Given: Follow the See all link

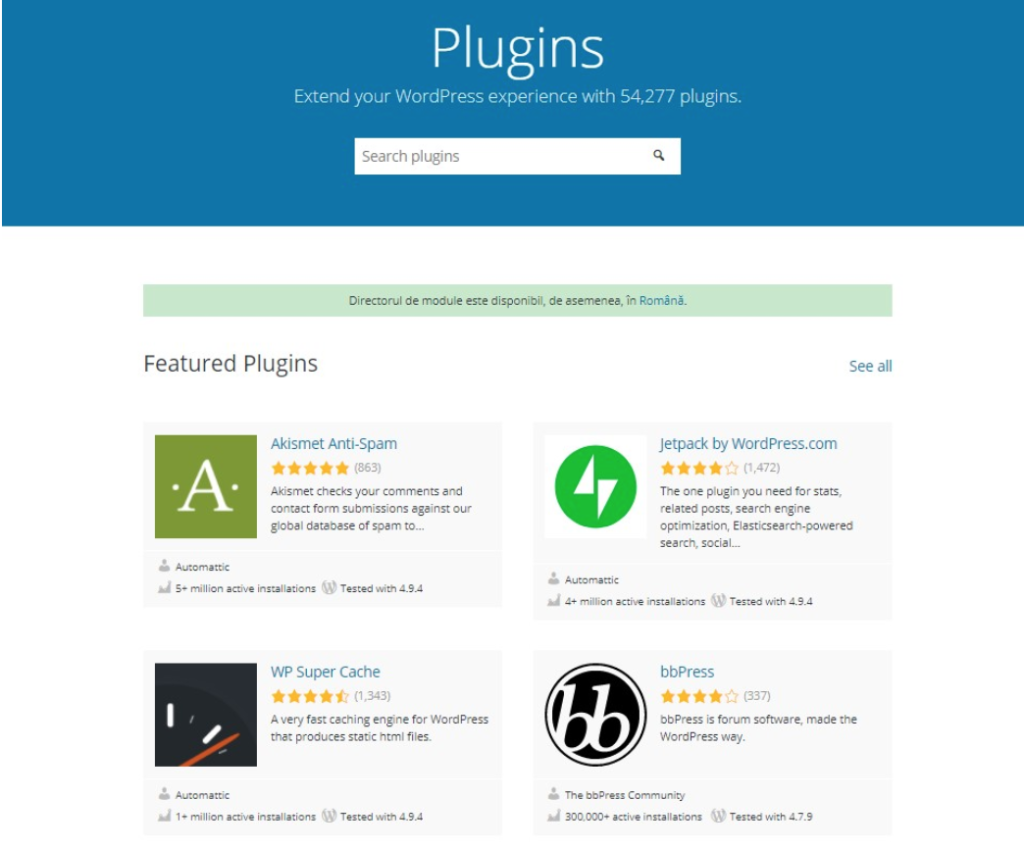Looking at the screenshot, I should click(870, 366).
